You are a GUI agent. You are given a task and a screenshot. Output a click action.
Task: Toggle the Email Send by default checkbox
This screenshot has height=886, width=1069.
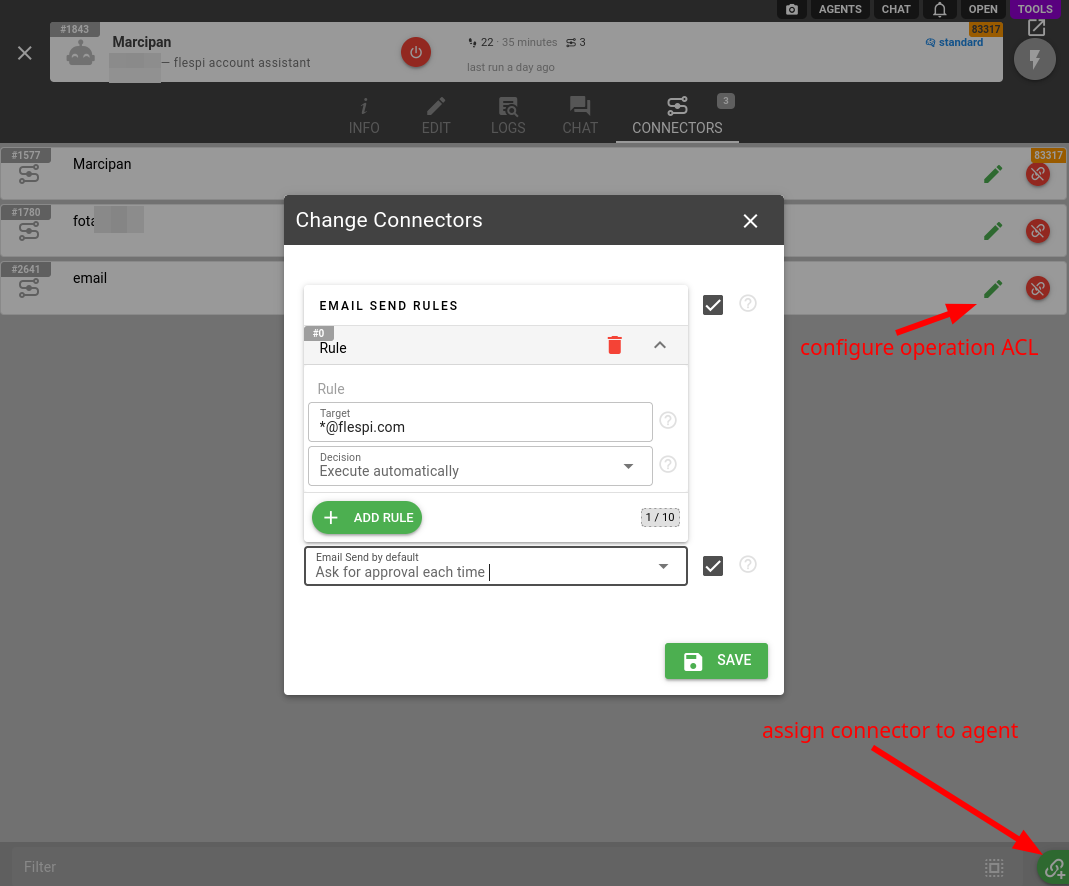click(713, 566)
